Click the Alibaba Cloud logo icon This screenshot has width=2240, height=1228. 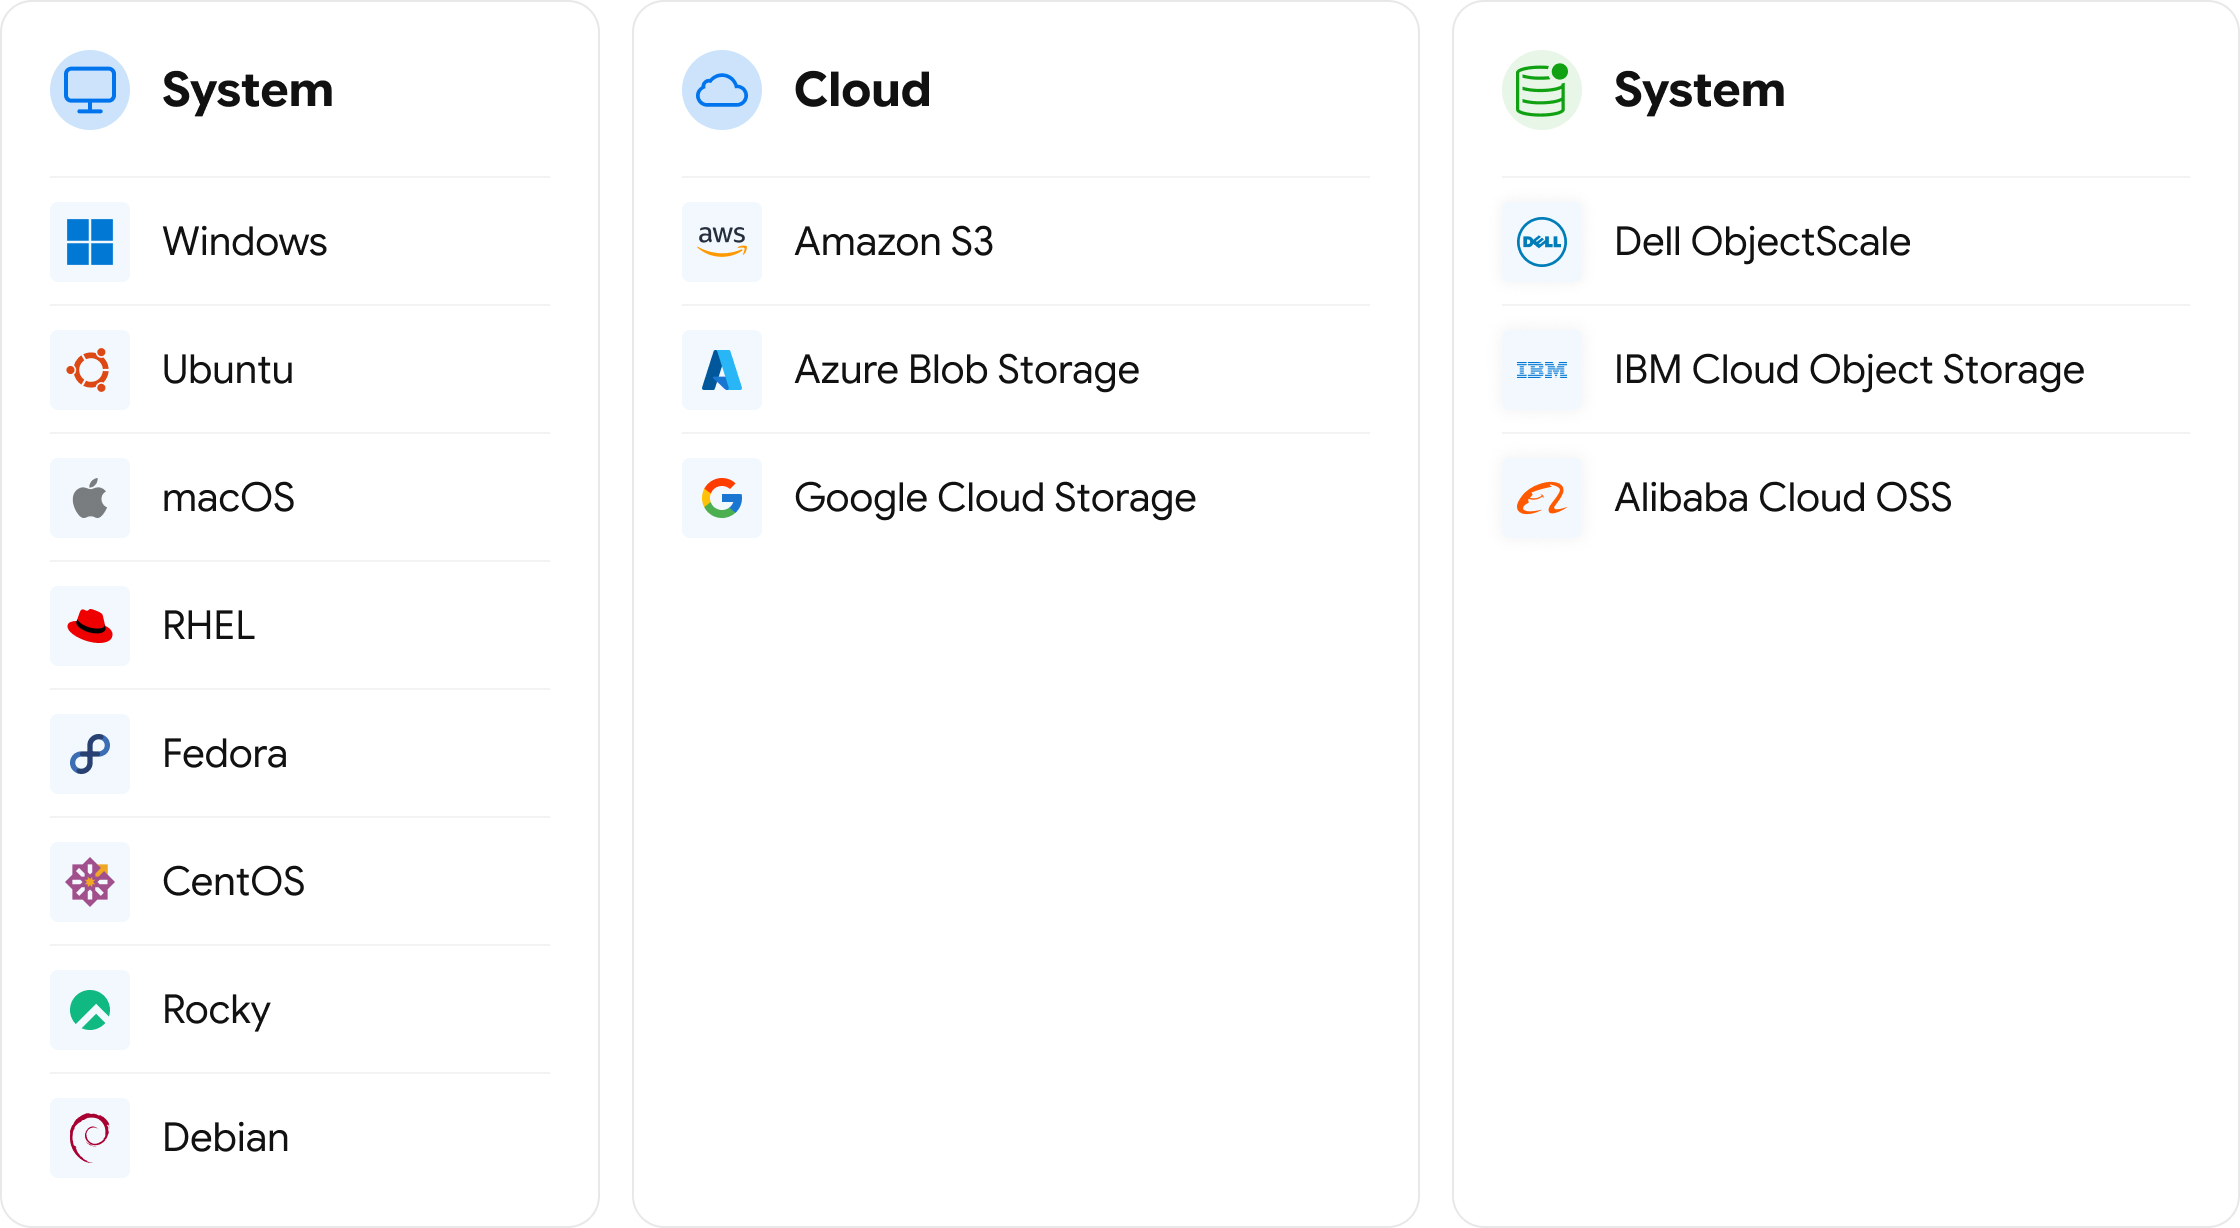(x=1542, y=498)
